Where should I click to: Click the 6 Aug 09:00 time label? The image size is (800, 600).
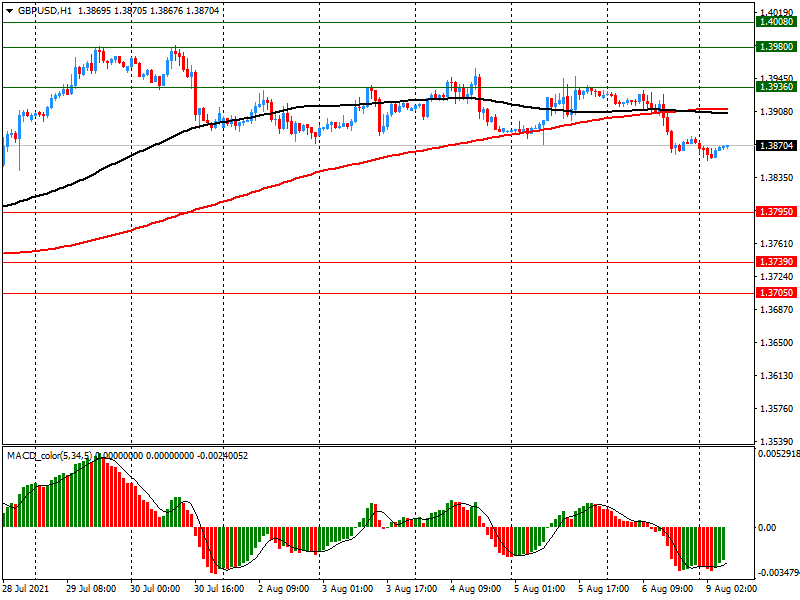[667, 589]
